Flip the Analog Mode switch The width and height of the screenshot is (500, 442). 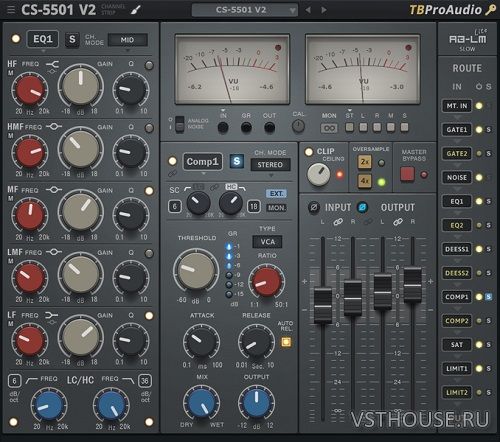pos(180,124)
